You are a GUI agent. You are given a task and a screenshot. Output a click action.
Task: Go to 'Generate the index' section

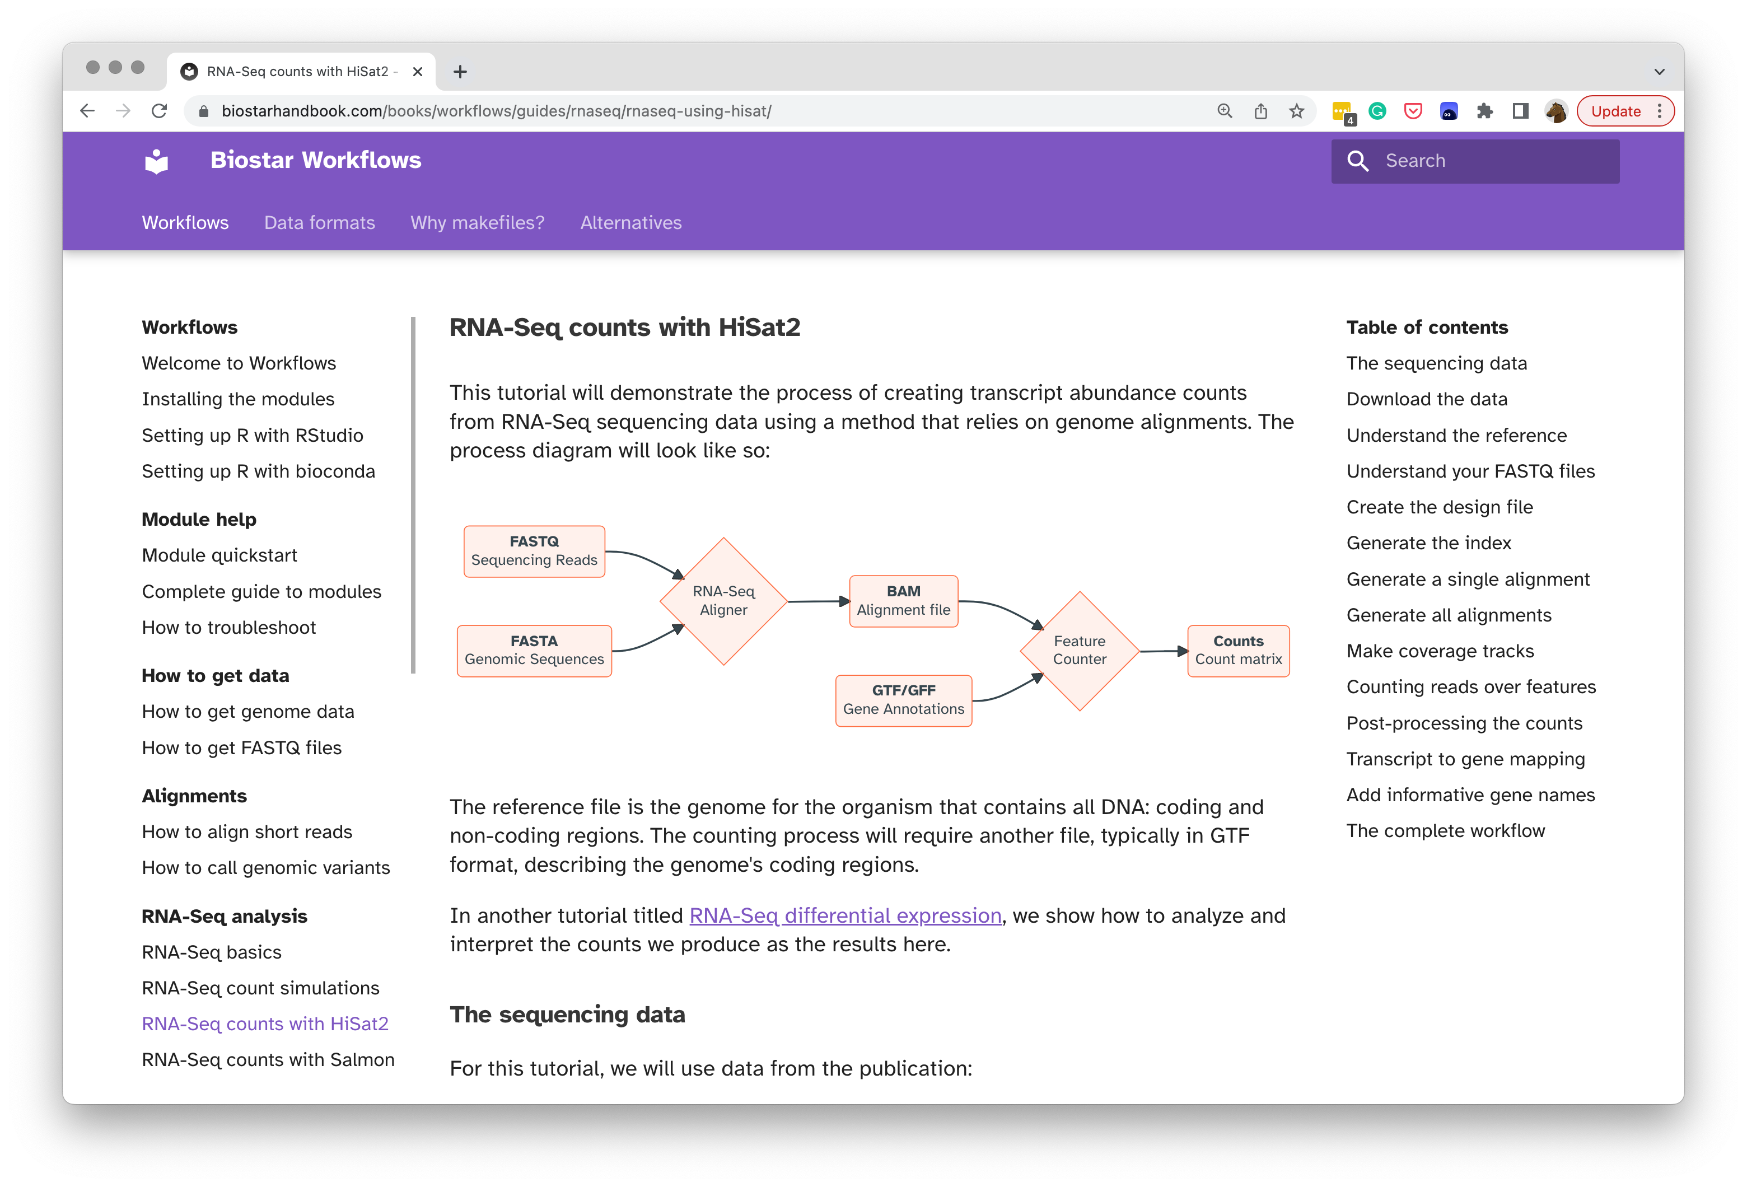tap(1428, 543)
